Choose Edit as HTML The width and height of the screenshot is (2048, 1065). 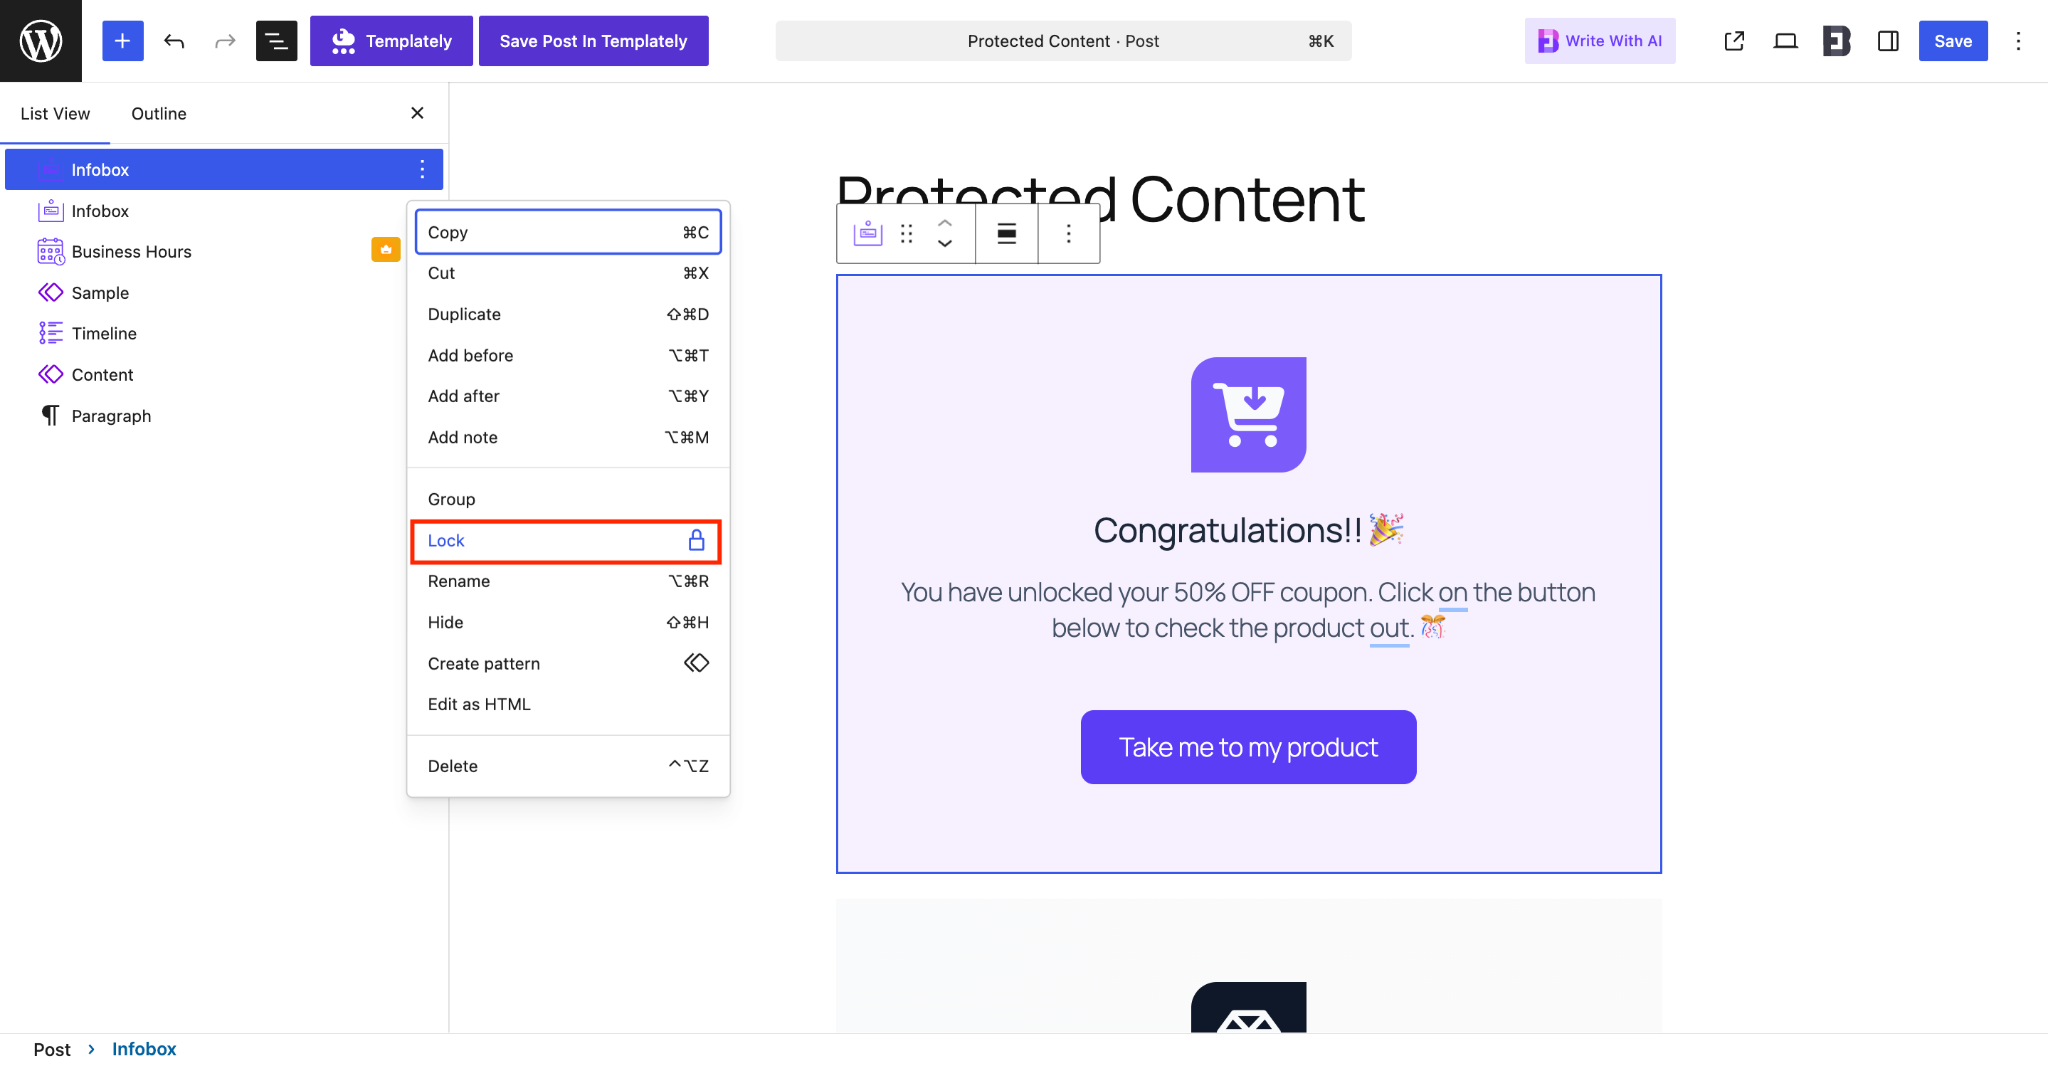[x=568, y=704]
